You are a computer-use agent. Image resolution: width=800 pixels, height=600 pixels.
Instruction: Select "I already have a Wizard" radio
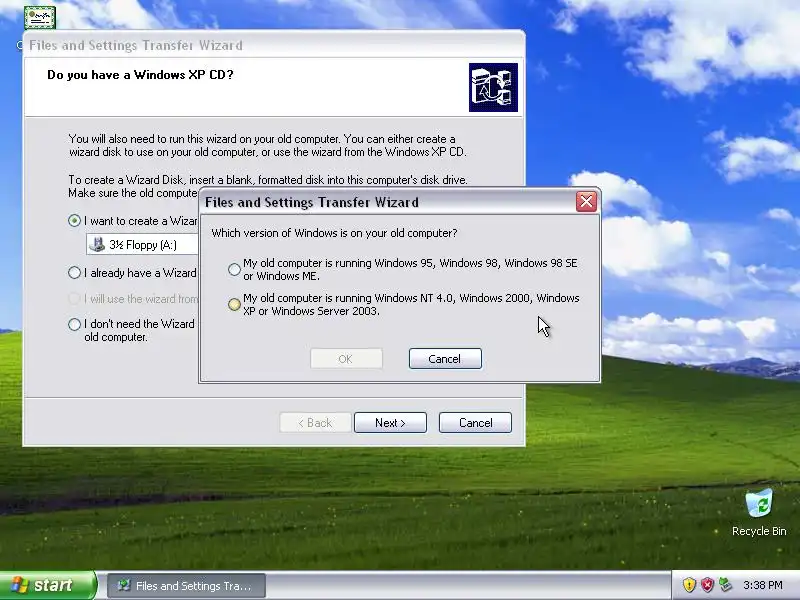74,272
